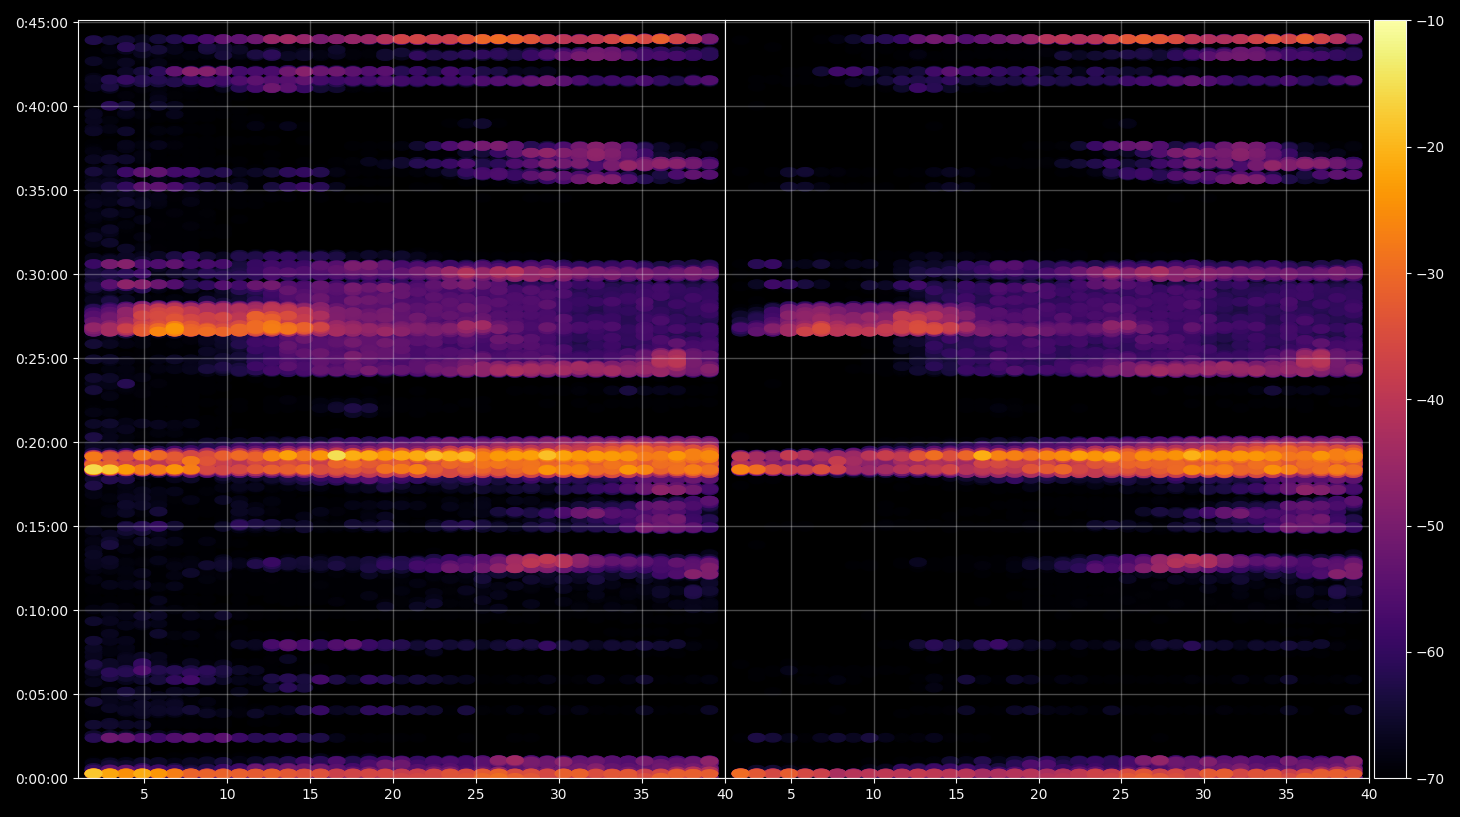
Task: Click x-axis tick 25 under the left heatmap
Action: coord(476,795)
